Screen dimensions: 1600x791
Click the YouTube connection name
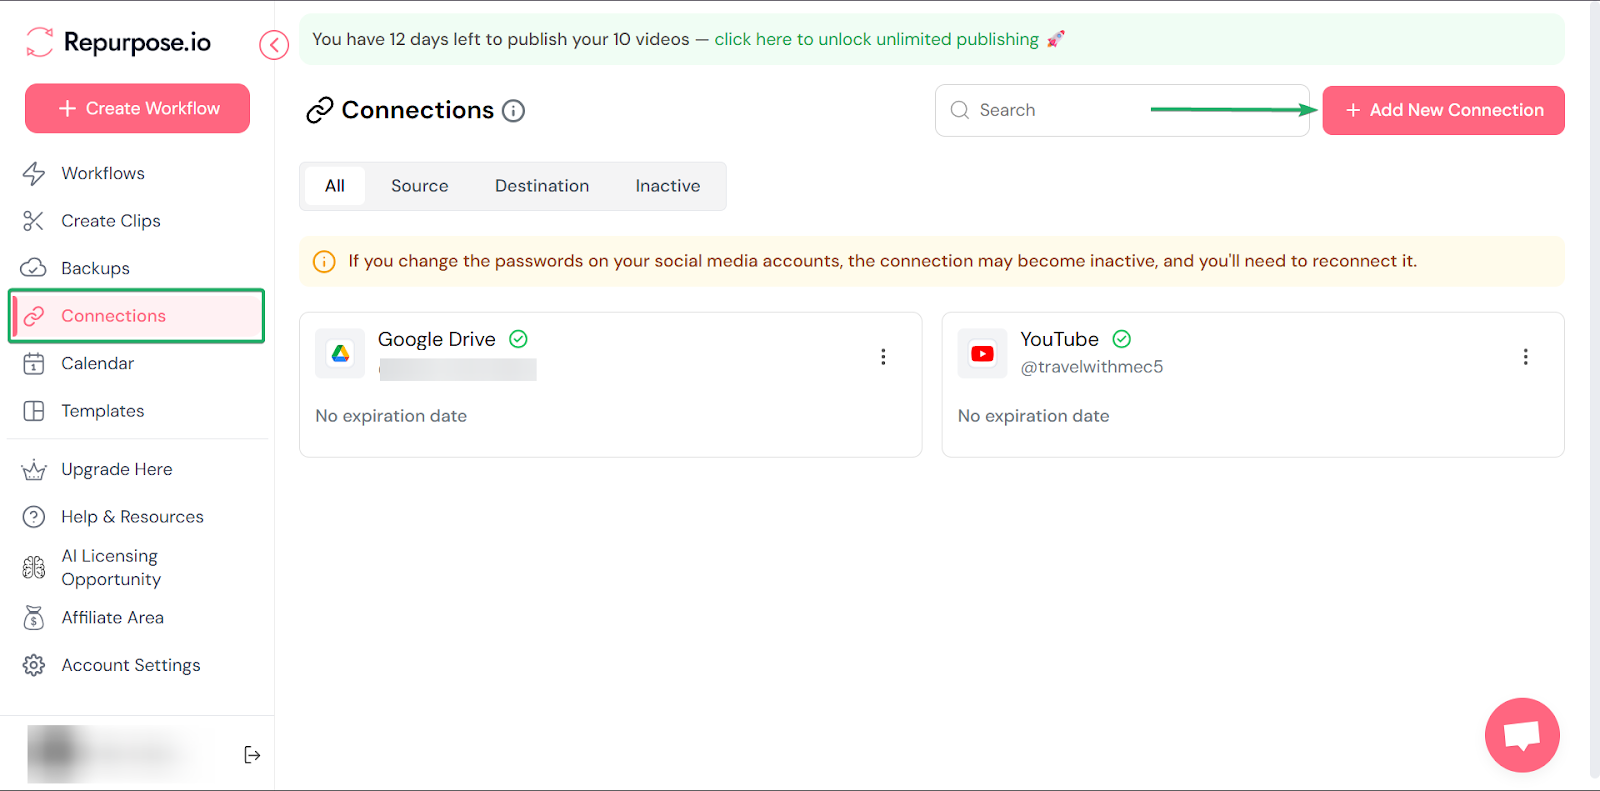pyautogui.click(x=1059, y=339)
